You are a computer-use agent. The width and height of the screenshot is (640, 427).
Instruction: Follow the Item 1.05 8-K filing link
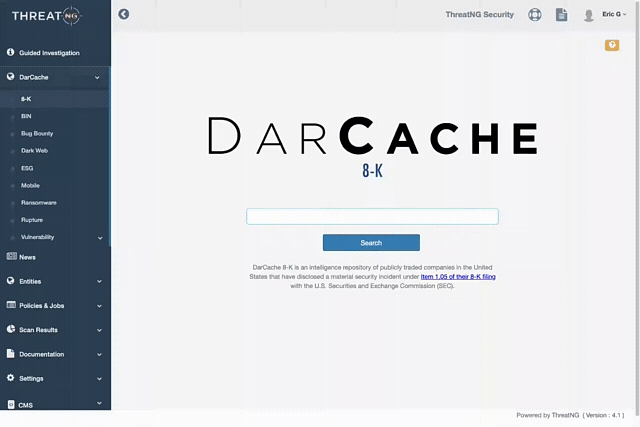click(x=458, y=276)
